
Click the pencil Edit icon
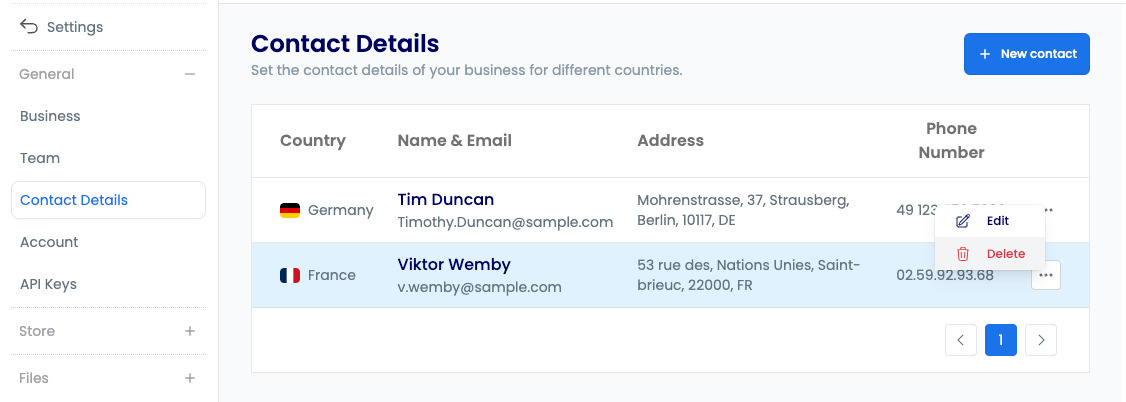coord(963,221)
